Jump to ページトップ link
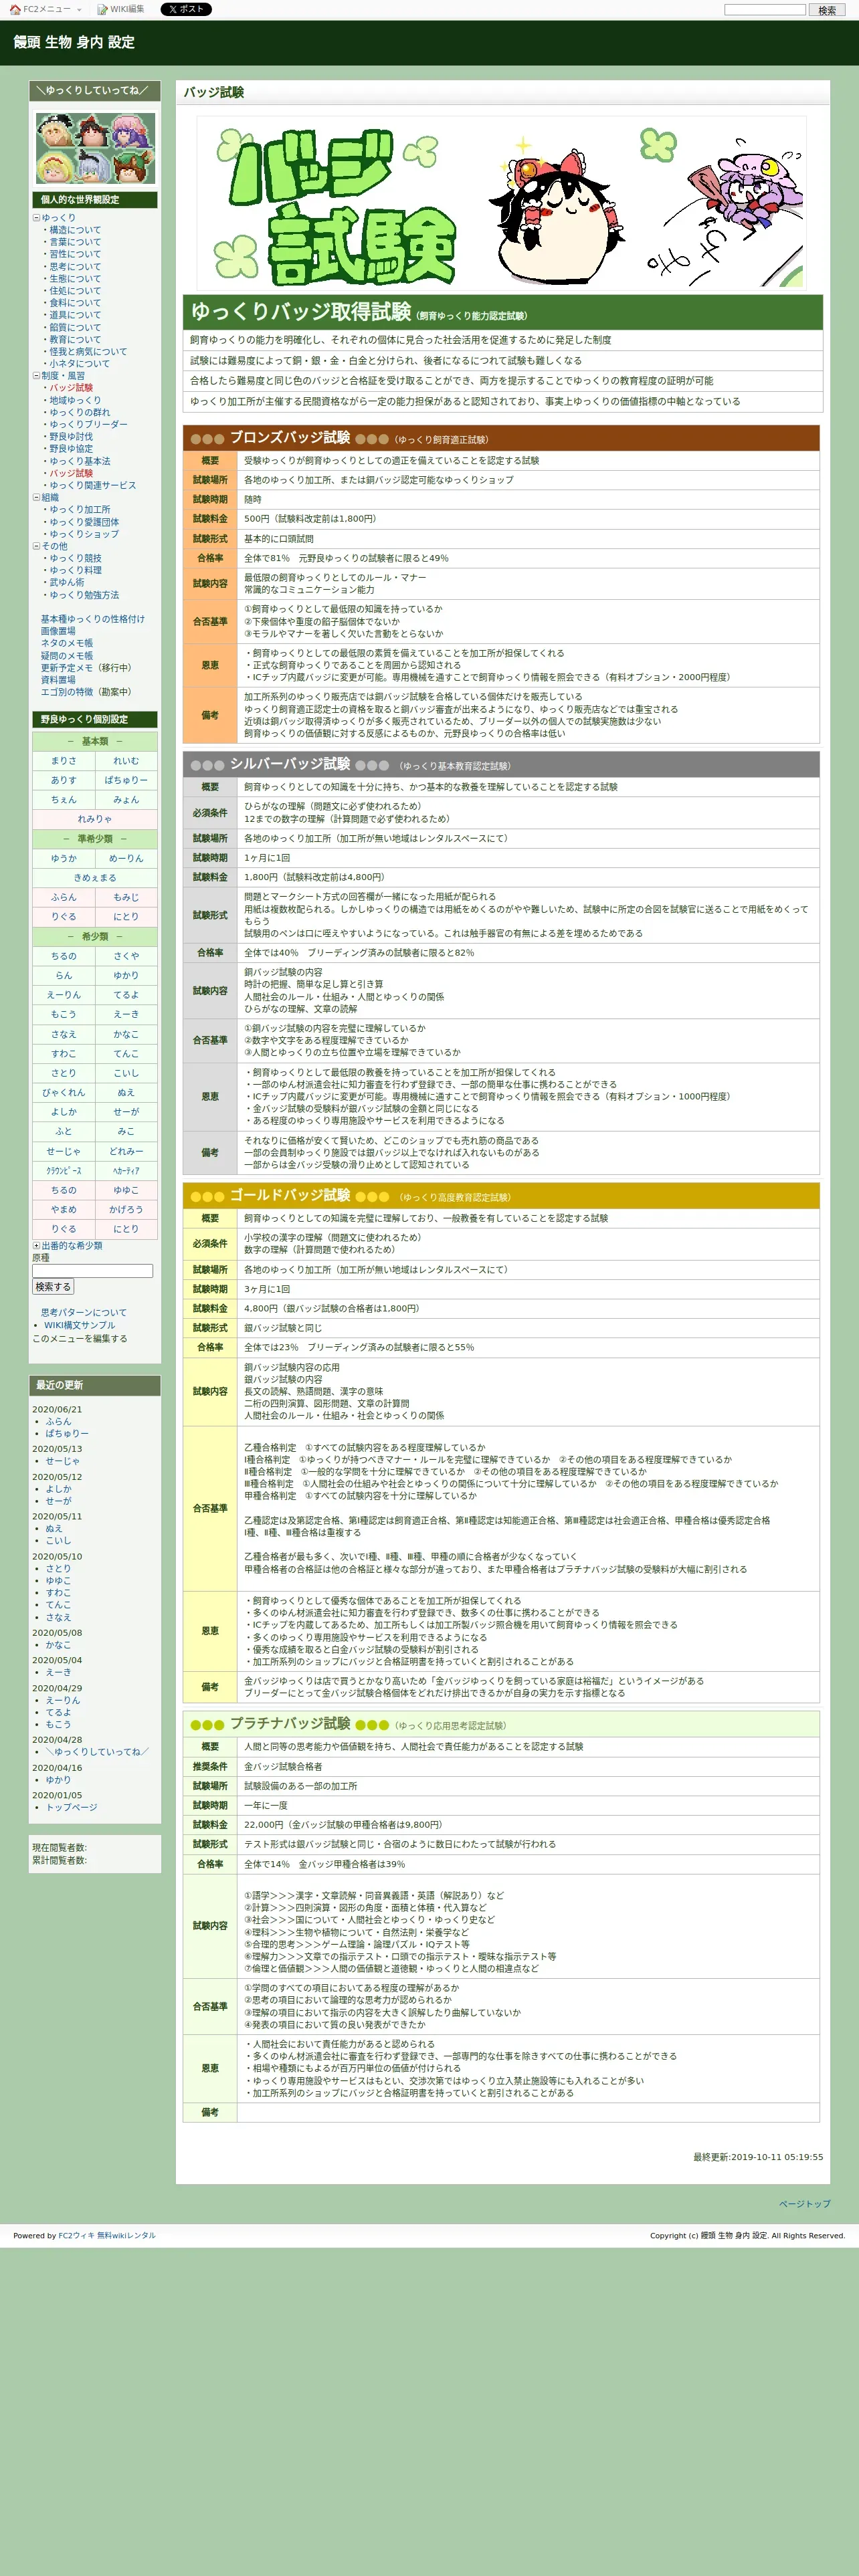Image resolution: width=859 pixels, height=2576 pixels. pyautogui.click(x=805, y=2204)
